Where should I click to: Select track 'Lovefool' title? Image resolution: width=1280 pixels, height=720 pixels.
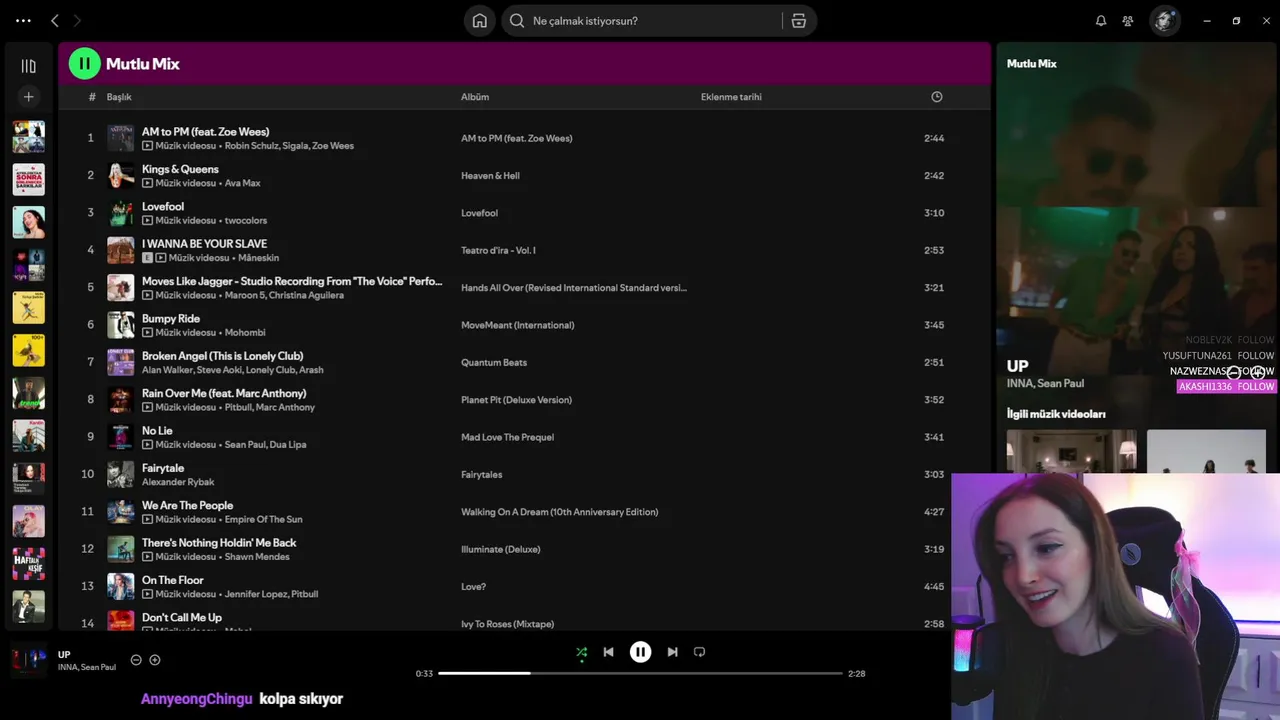click(x=163, y=207)
